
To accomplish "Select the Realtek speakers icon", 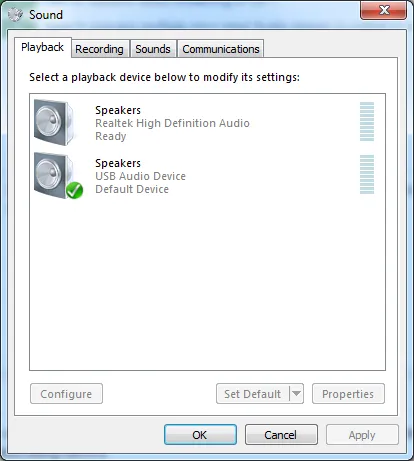I will tap(54, 122).
